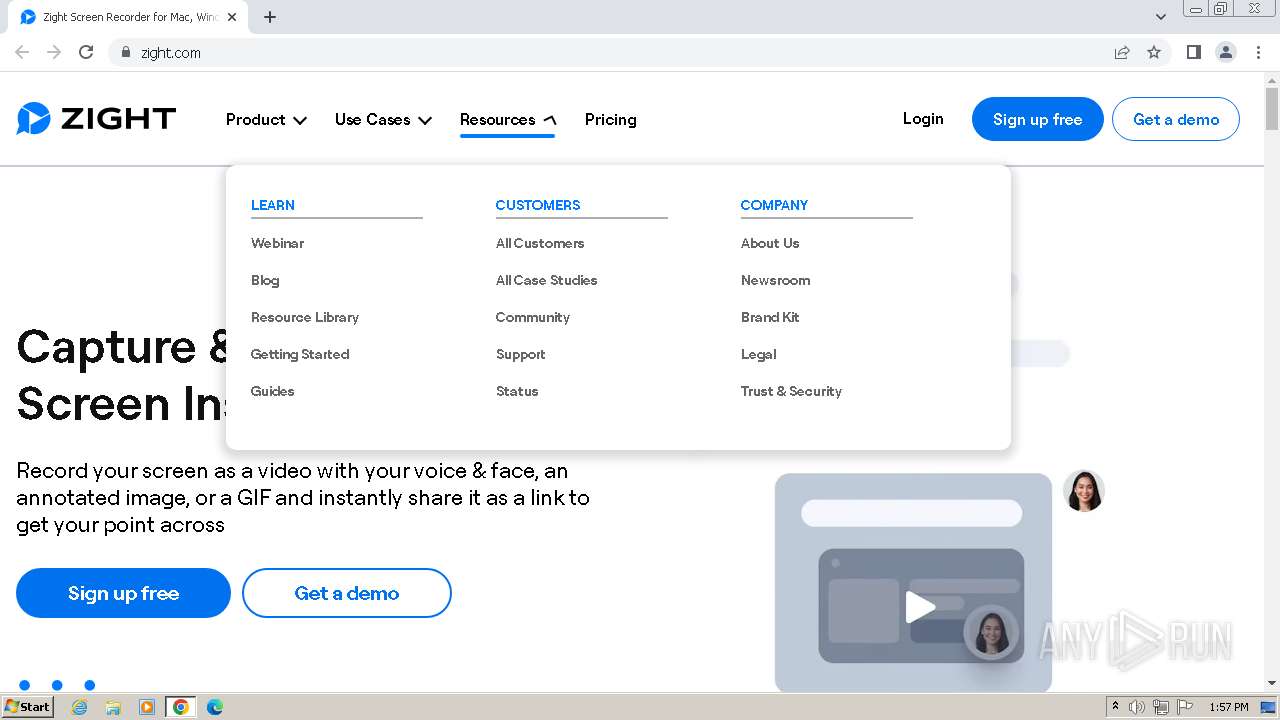Open the Newsroom link
The height and width of the screenshot is (720, 1280).
[x=775, y=280]
